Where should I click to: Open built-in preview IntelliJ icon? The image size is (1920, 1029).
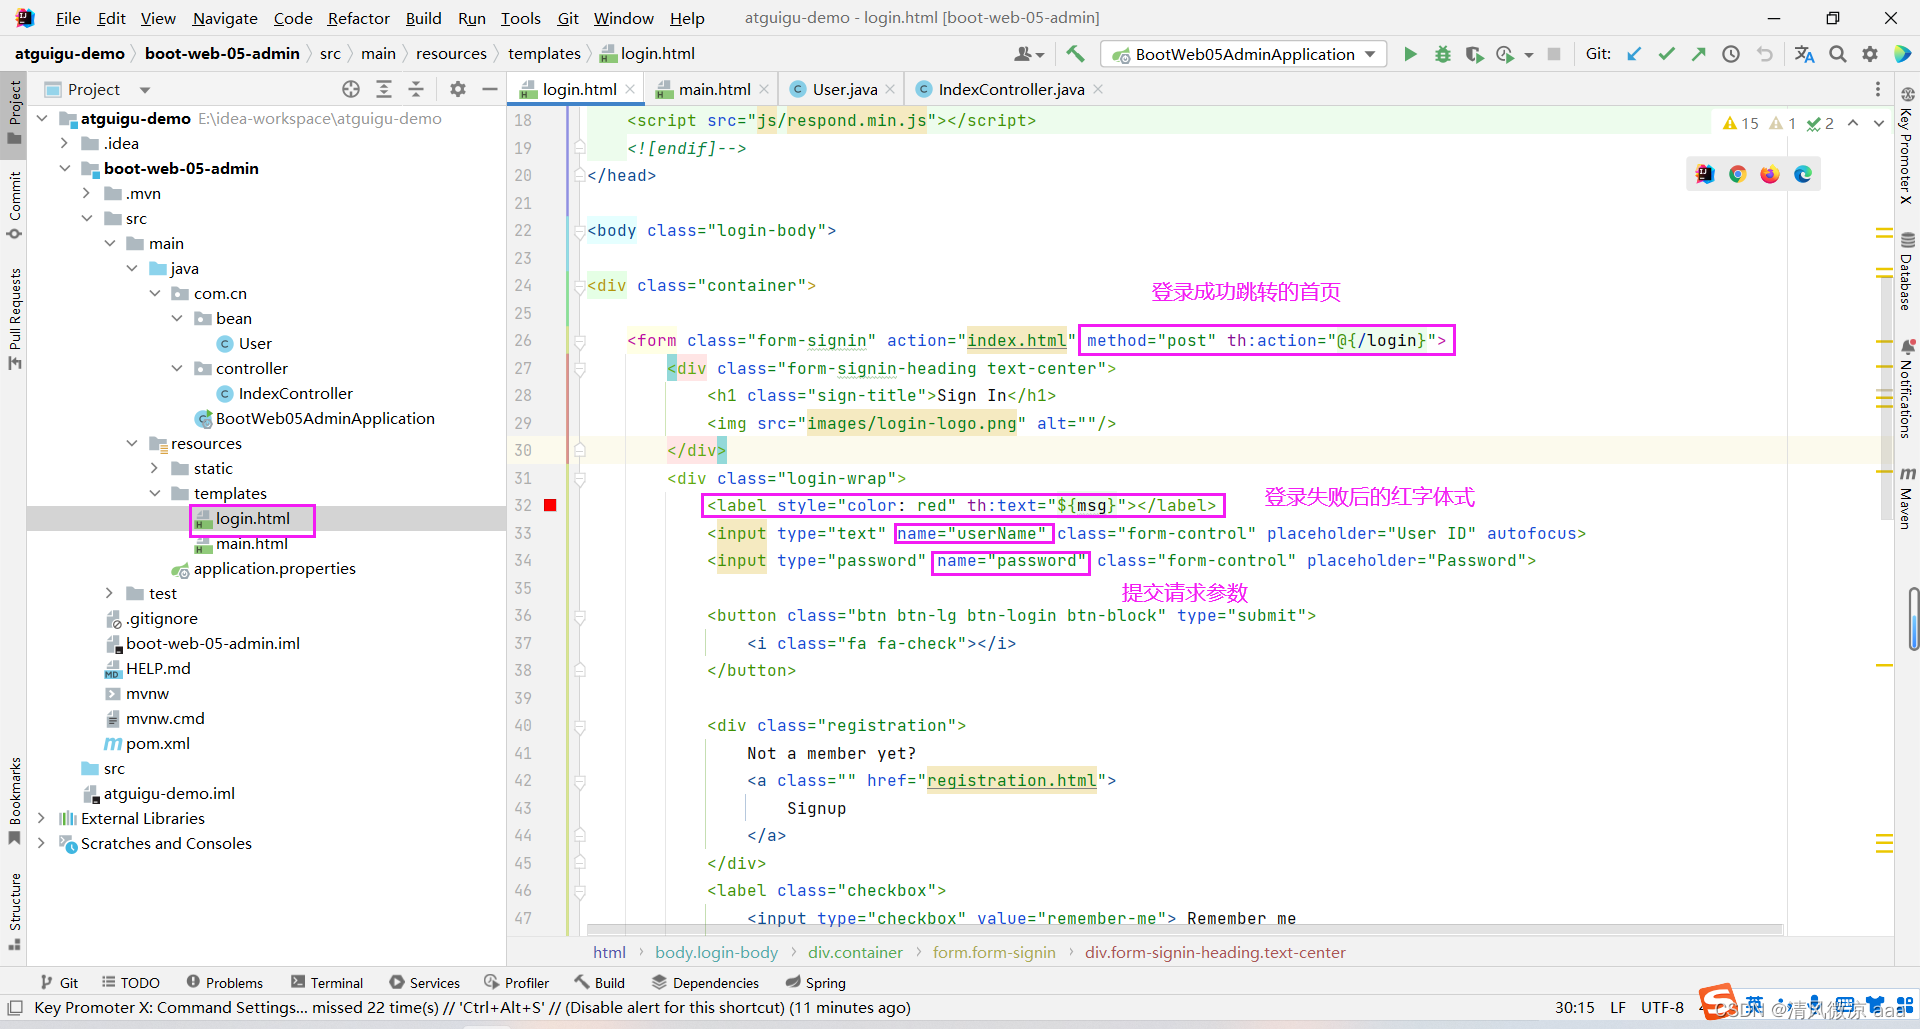1705,174
